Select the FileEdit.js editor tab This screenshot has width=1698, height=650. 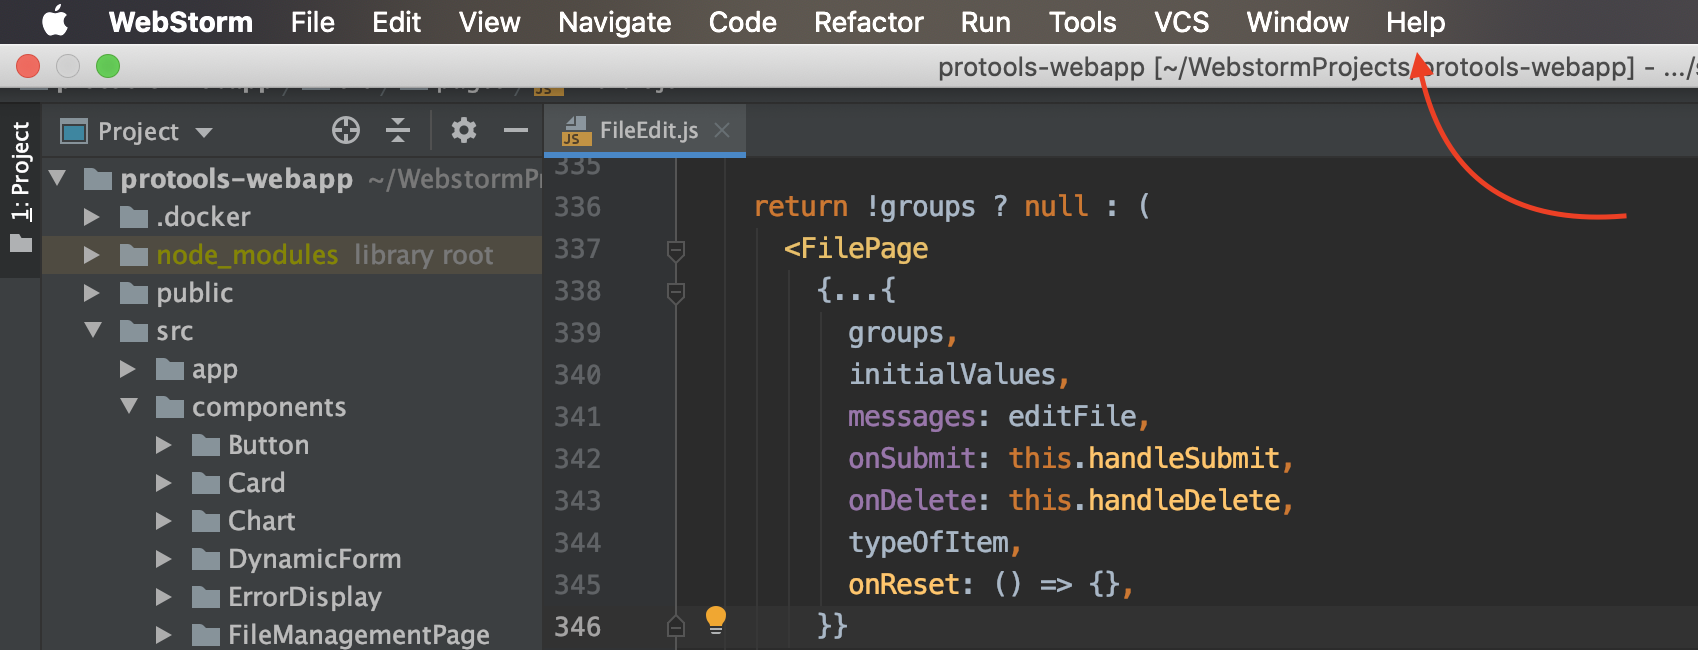[647, 130]
